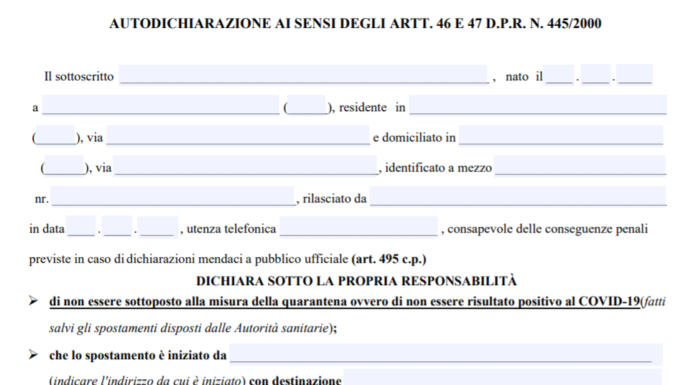
Task: Click the 'nr.' document number field
Action: pyautogui.click(x=173, y=196)
